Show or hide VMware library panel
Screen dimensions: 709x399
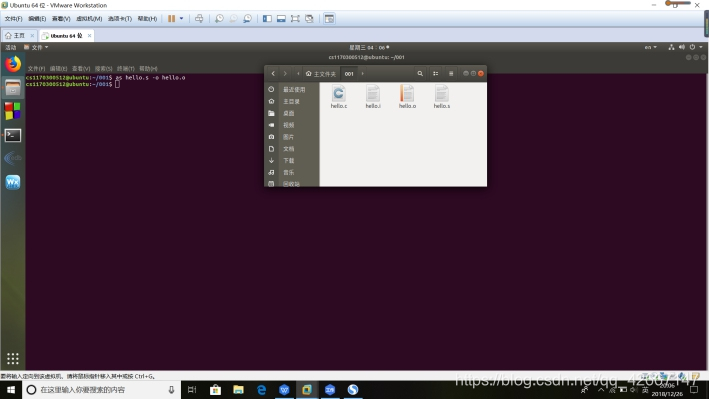pyautogui.click(x=267, y=19)
